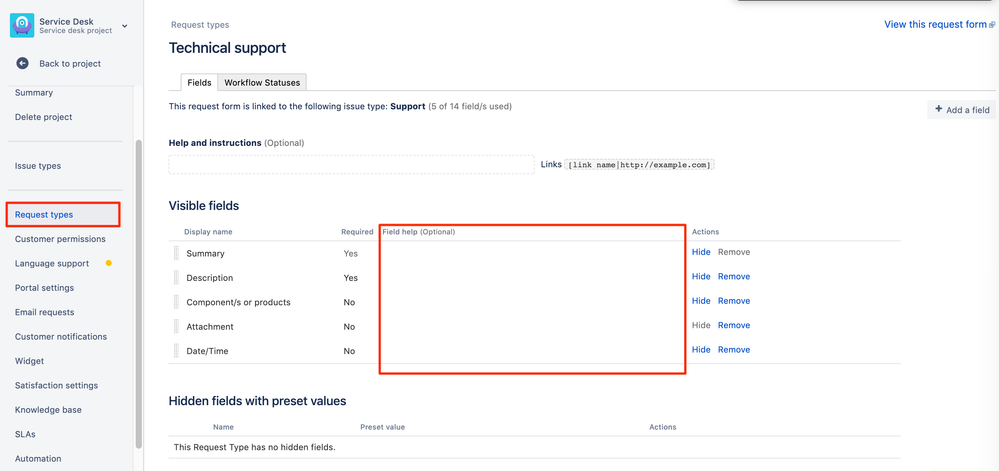Remove the Attachment field
Image resolution: width=999 pixels, height=471 pixels.
pyautogui.click(x=734, y=325)
